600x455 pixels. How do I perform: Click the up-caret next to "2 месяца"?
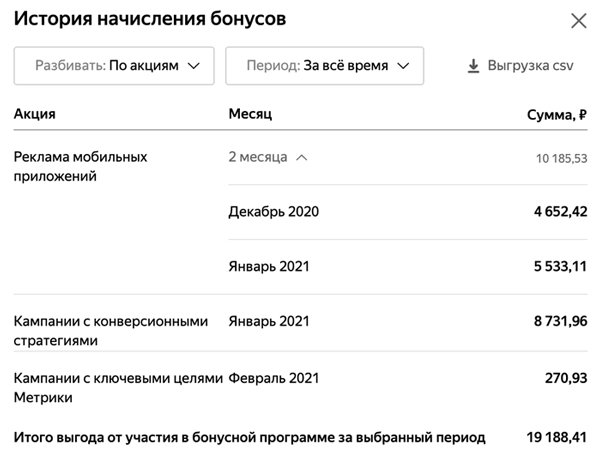point(302,157)
